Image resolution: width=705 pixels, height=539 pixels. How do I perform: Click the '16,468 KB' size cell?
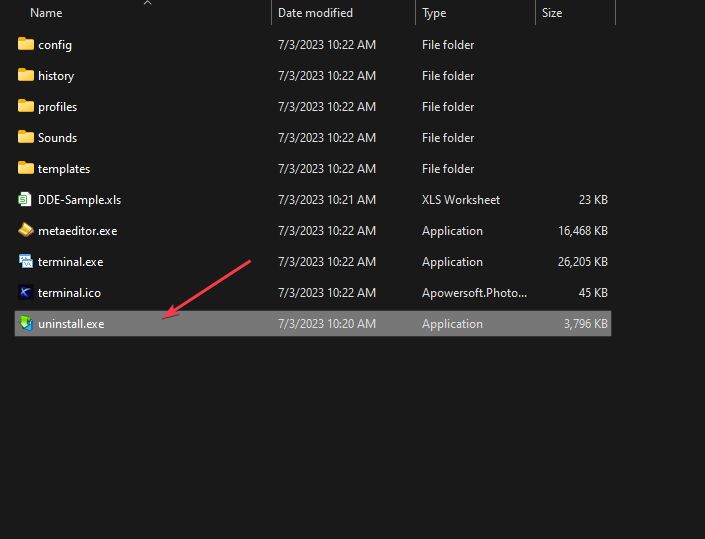(583, 231)
